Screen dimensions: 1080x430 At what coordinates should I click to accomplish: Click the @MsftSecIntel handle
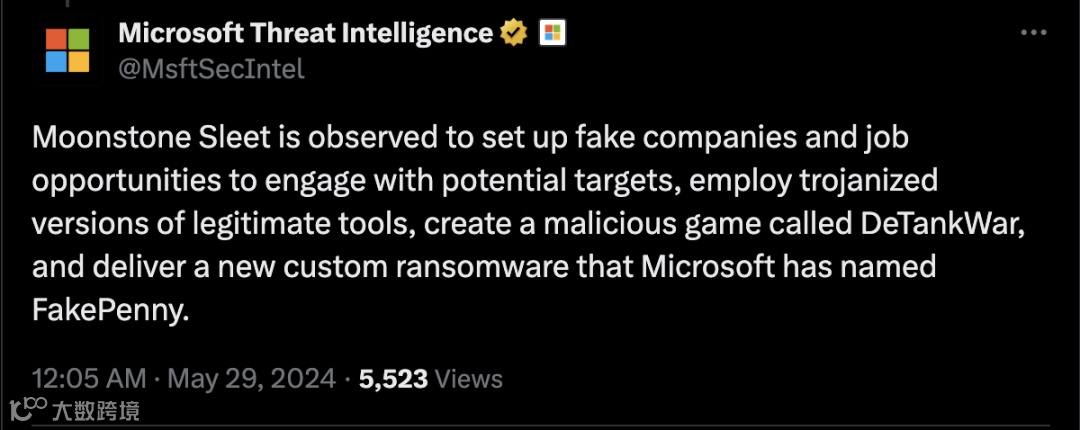[211, 69]
